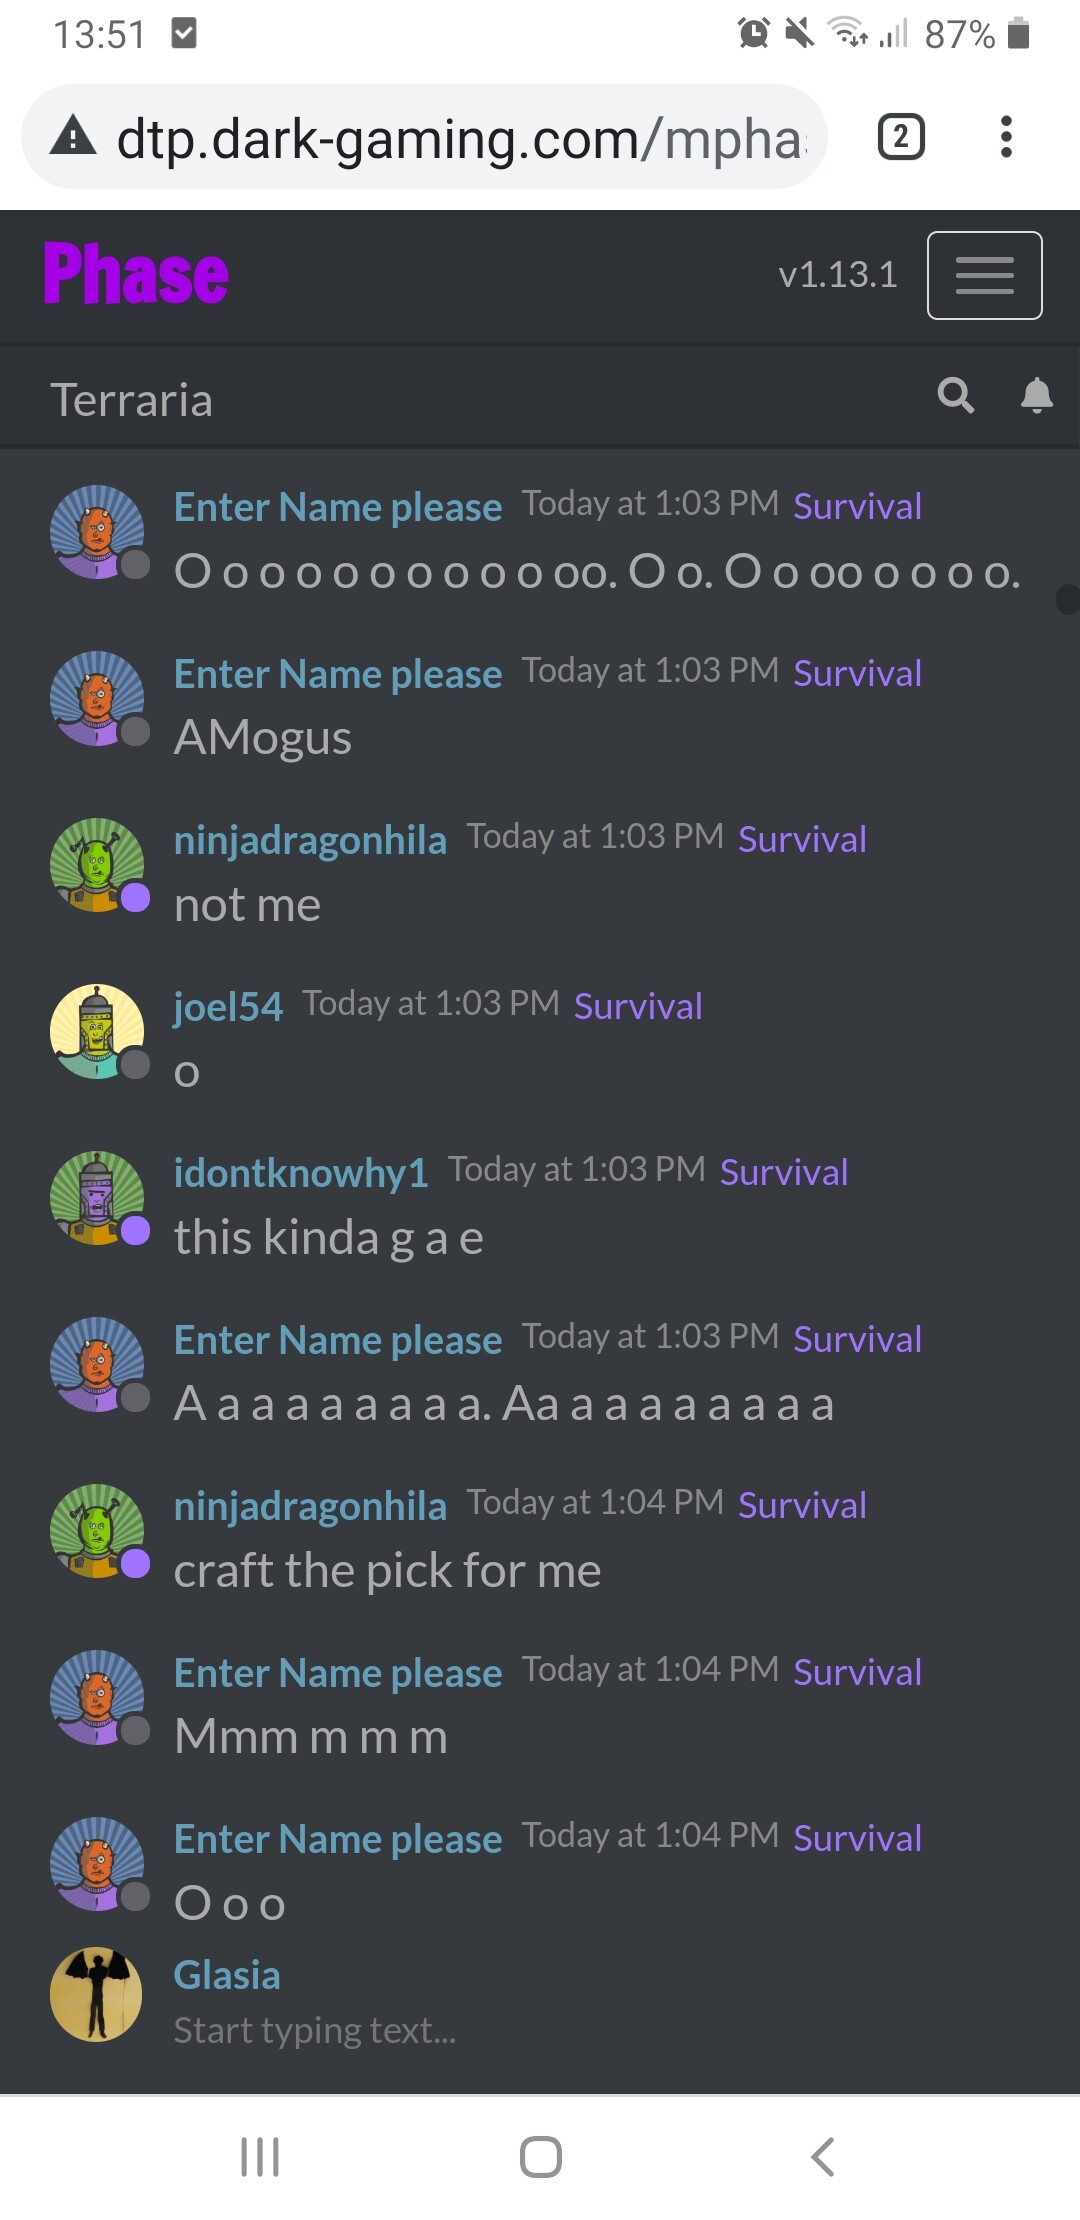Click the chat scrollbar handle
1080x2220 pixels.
pos(1068,599)
